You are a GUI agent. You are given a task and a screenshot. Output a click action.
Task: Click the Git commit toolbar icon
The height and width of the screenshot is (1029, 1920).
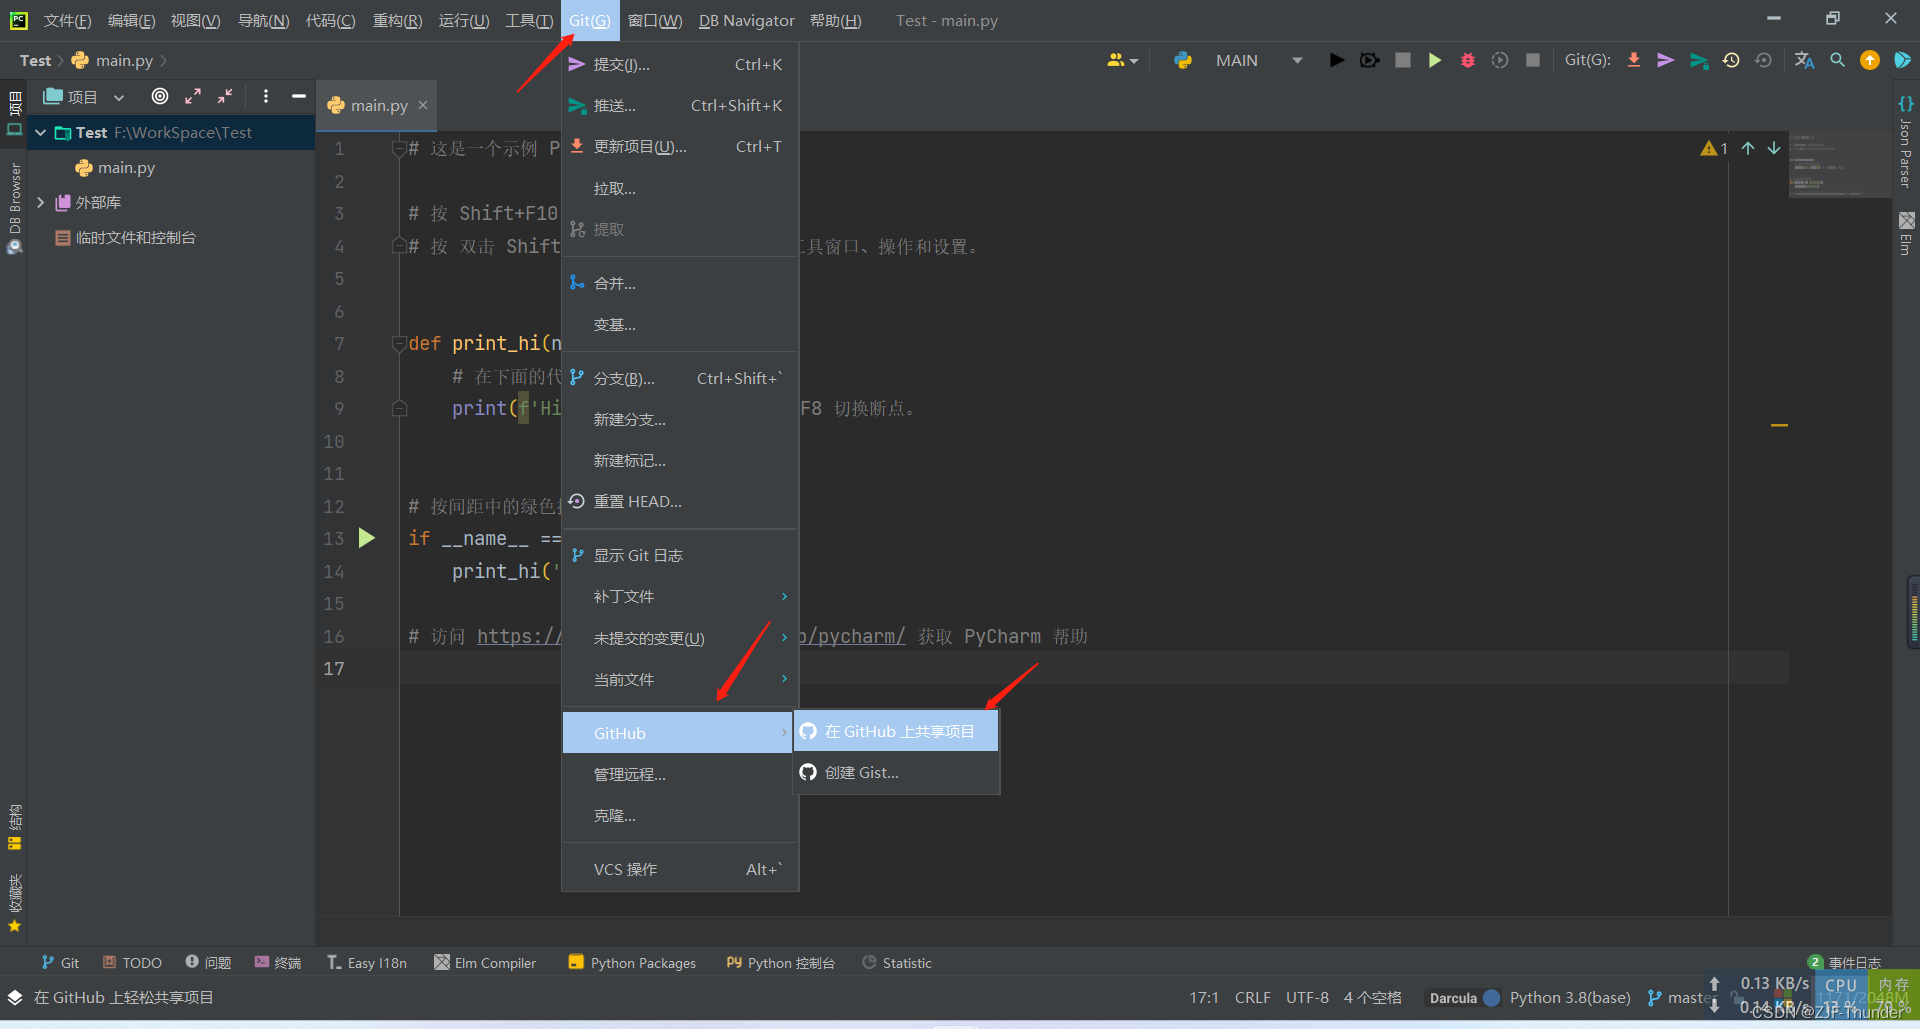point(1665,60)
